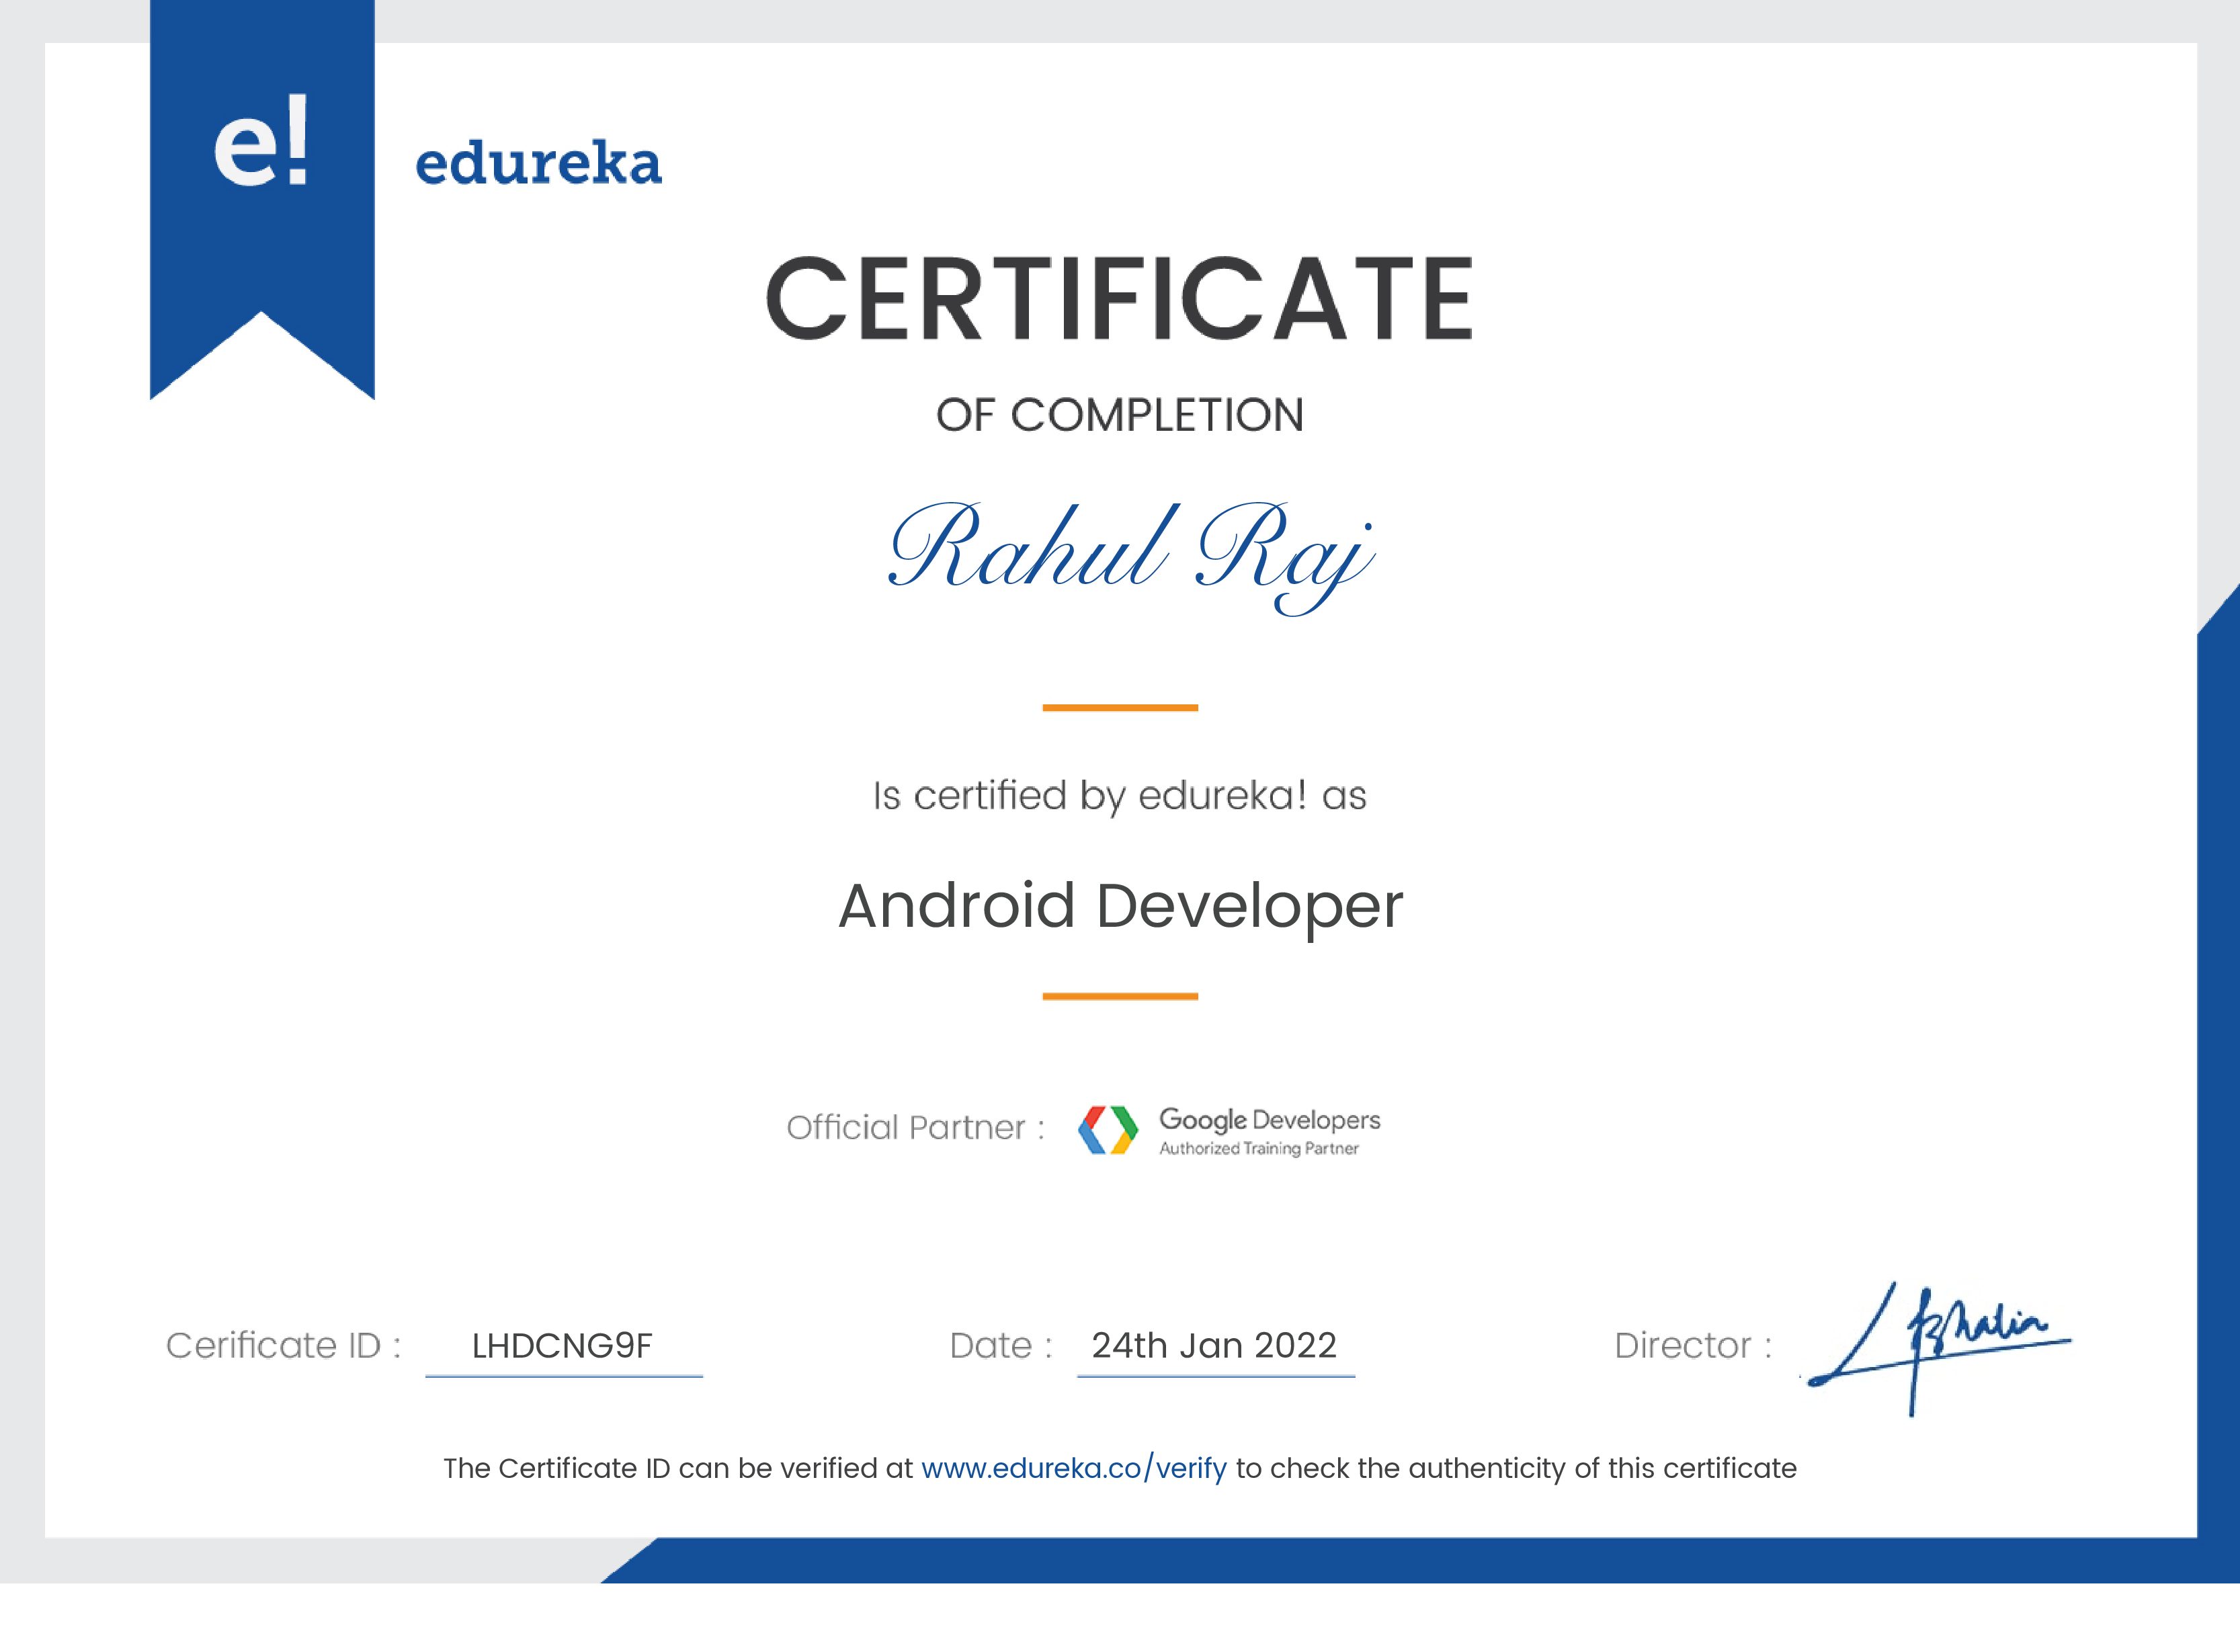The height and width of the screenshot is (1652, 2240).
Task: Open the www.edureka.co/verify link
Action: point(1071,1467)
